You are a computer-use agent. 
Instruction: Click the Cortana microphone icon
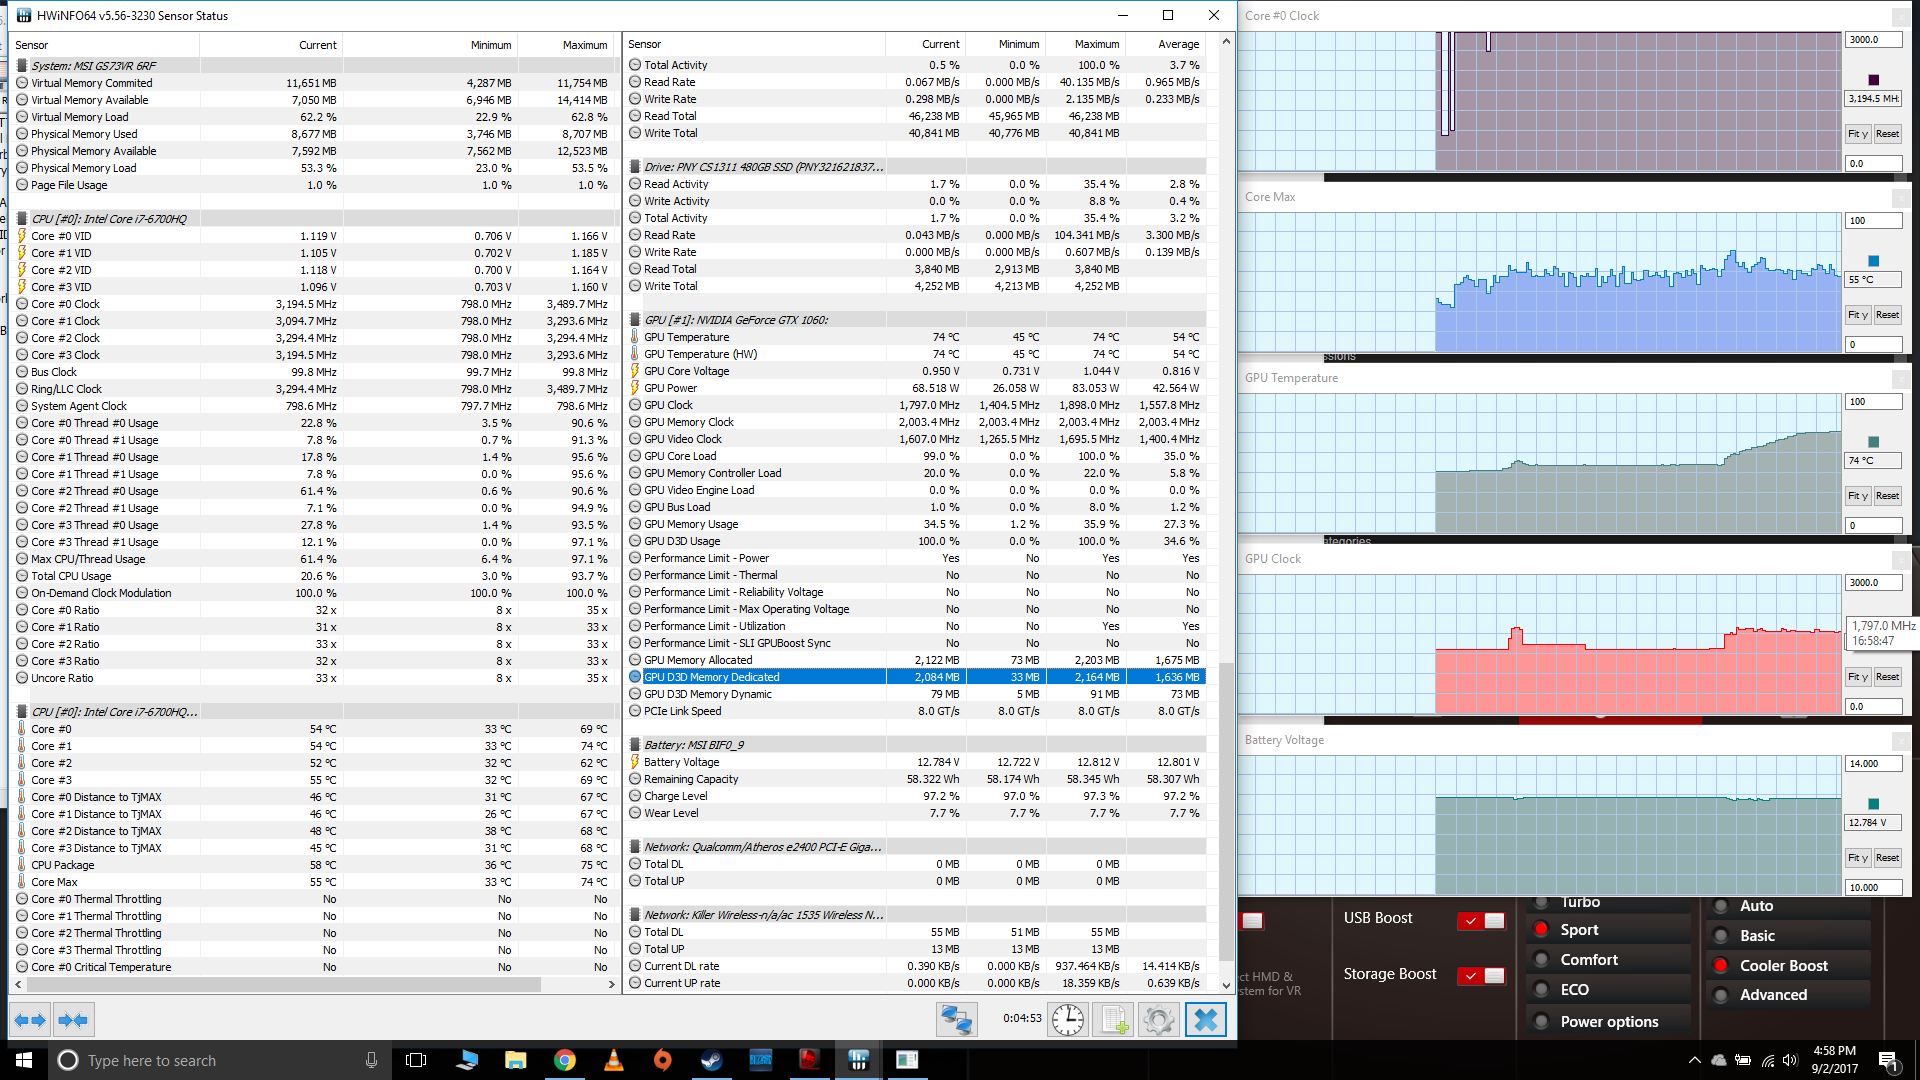coord(371,1060)
